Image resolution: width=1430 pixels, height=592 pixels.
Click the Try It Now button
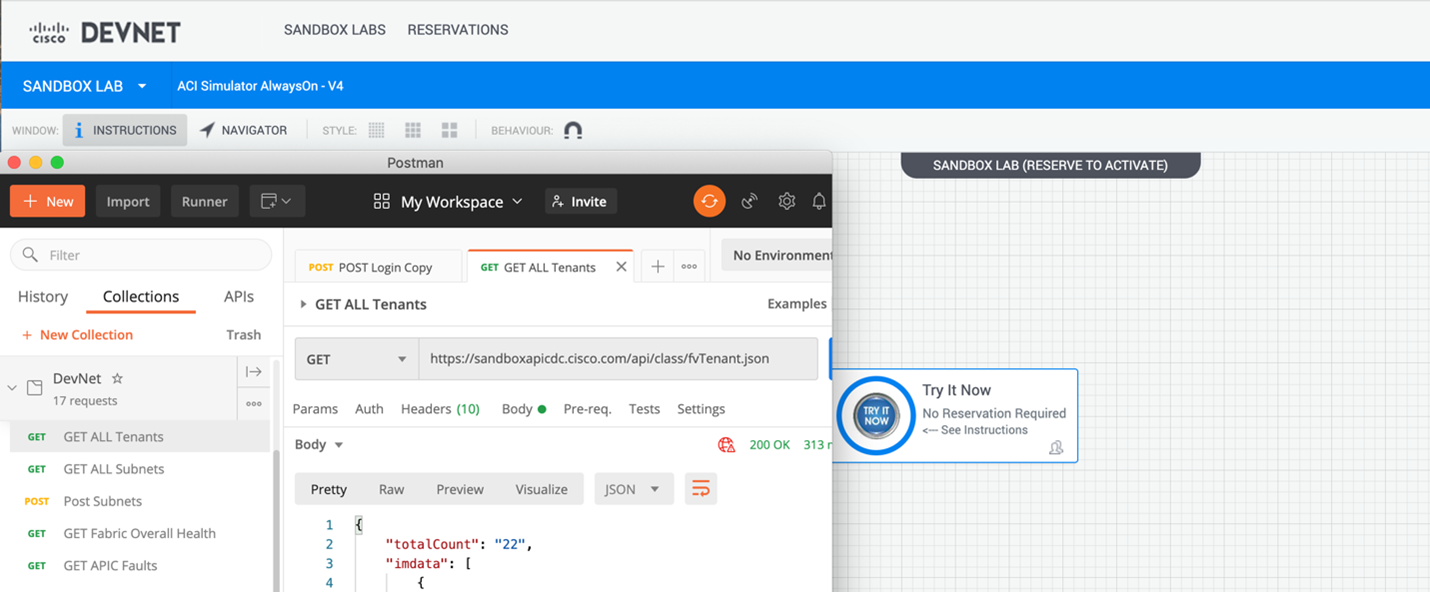[875, 415]
